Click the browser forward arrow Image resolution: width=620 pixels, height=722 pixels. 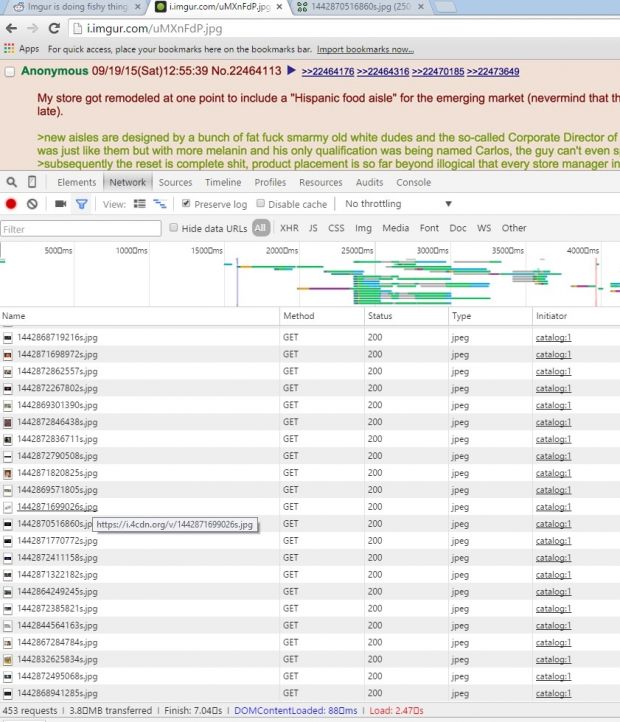click(x=32, y=29)
